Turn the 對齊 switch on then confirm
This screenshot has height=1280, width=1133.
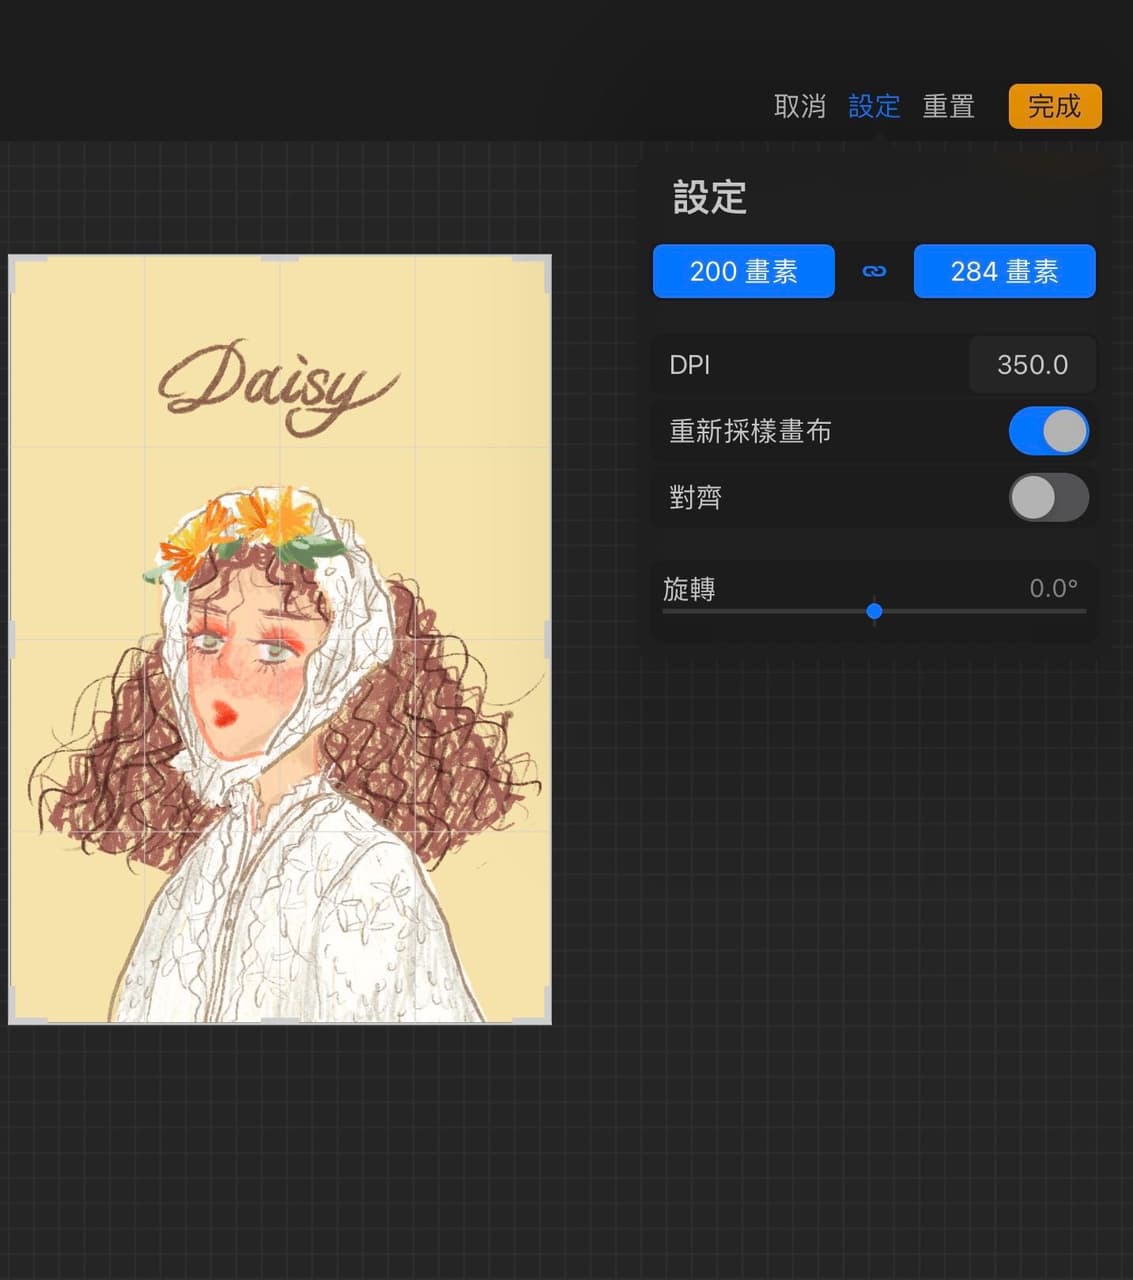coord(1048,497)
